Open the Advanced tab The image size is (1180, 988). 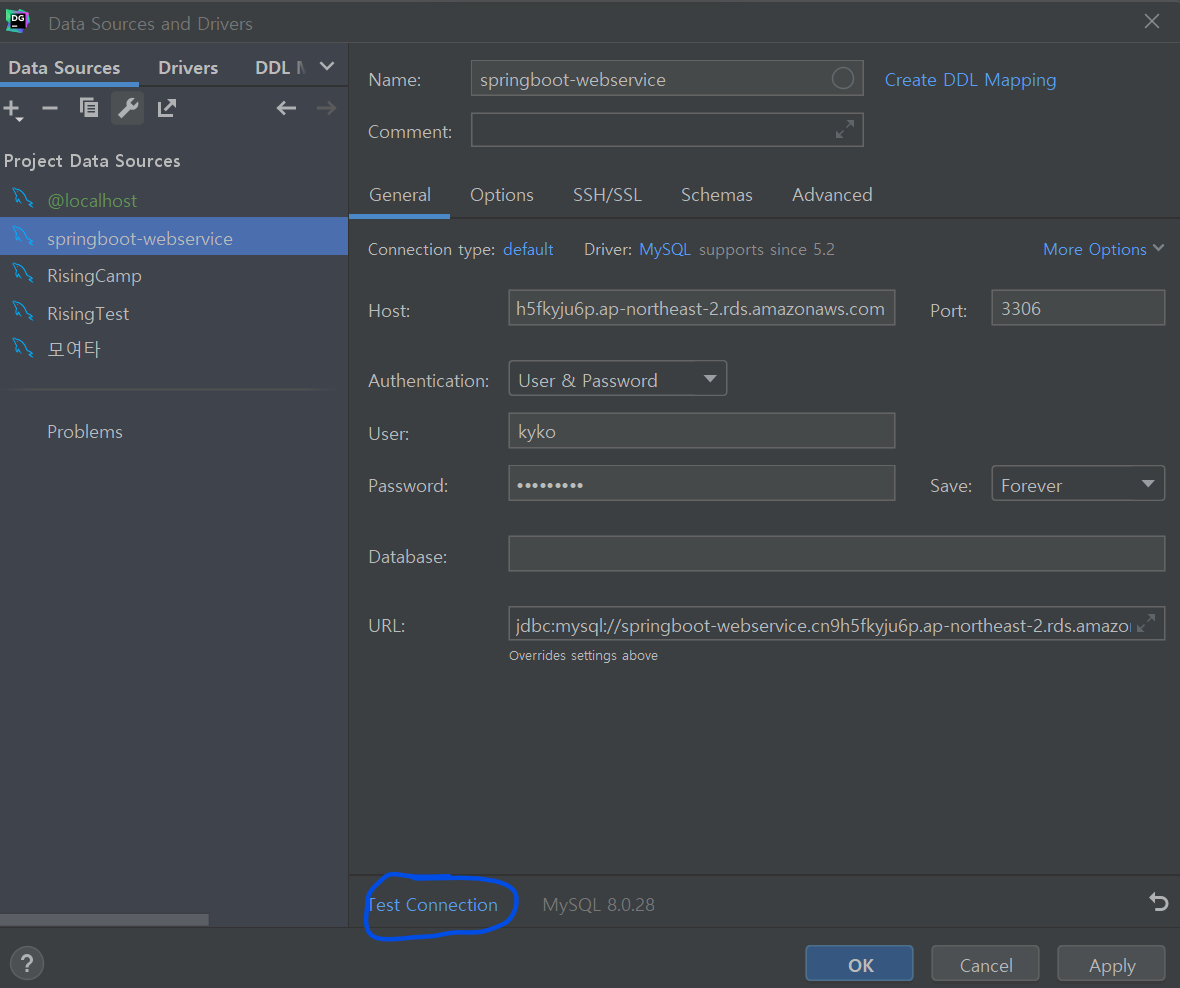point(832,195)
